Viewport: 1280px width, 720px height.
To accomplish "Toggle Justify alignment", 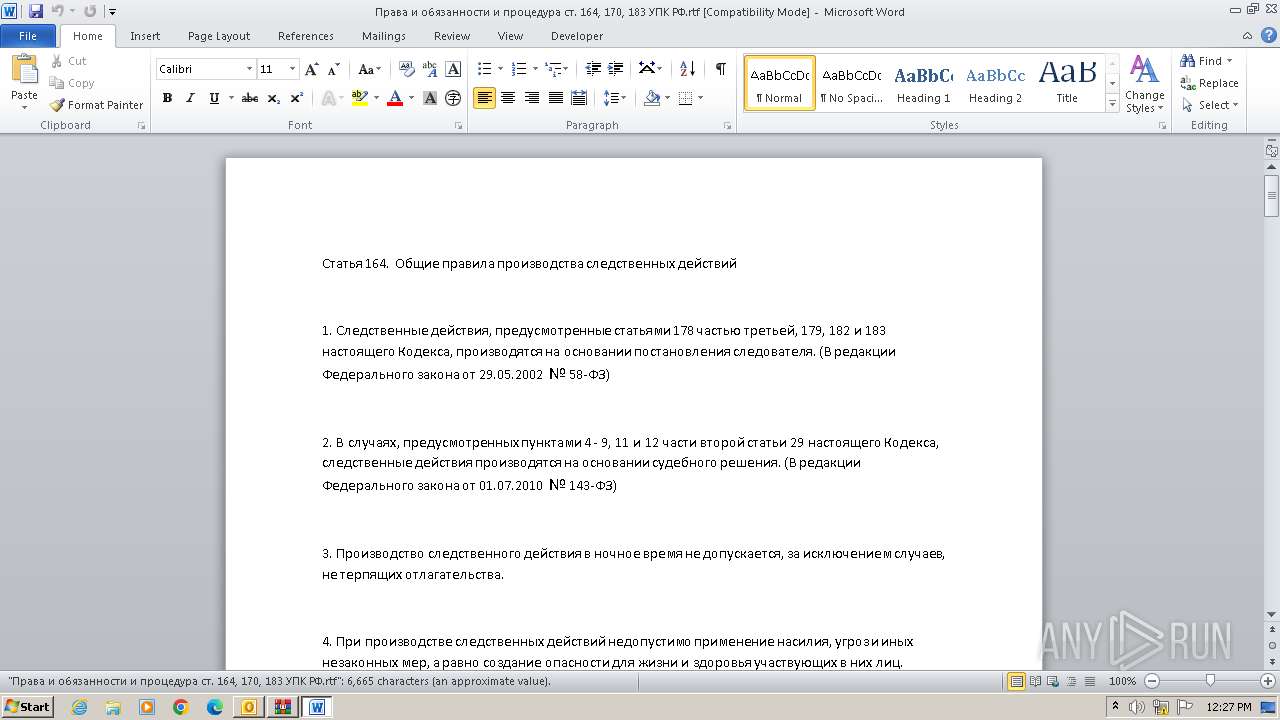I will [x=555, y=98].
